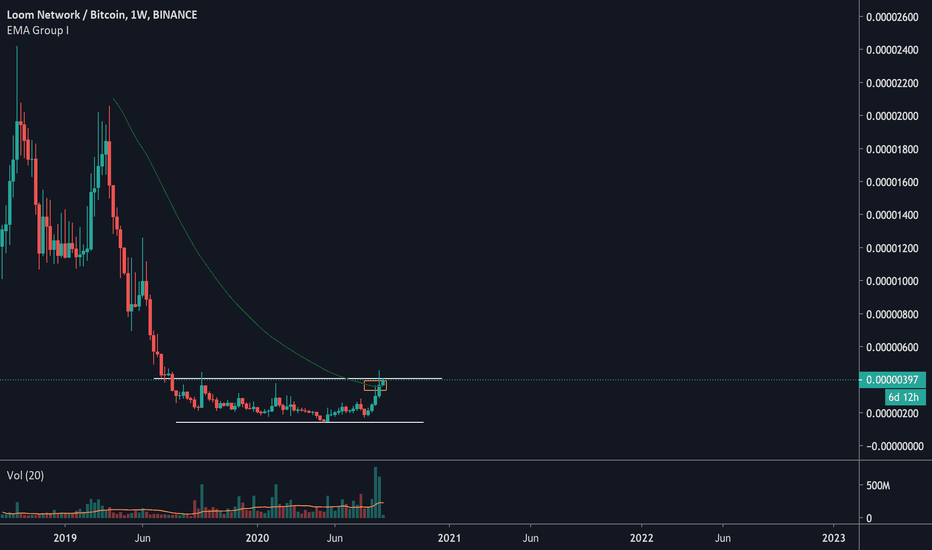The width and height of the screenshot is (932, 550).
Task: Click the 0.00001200 price axis label
Action: point(892,248)
